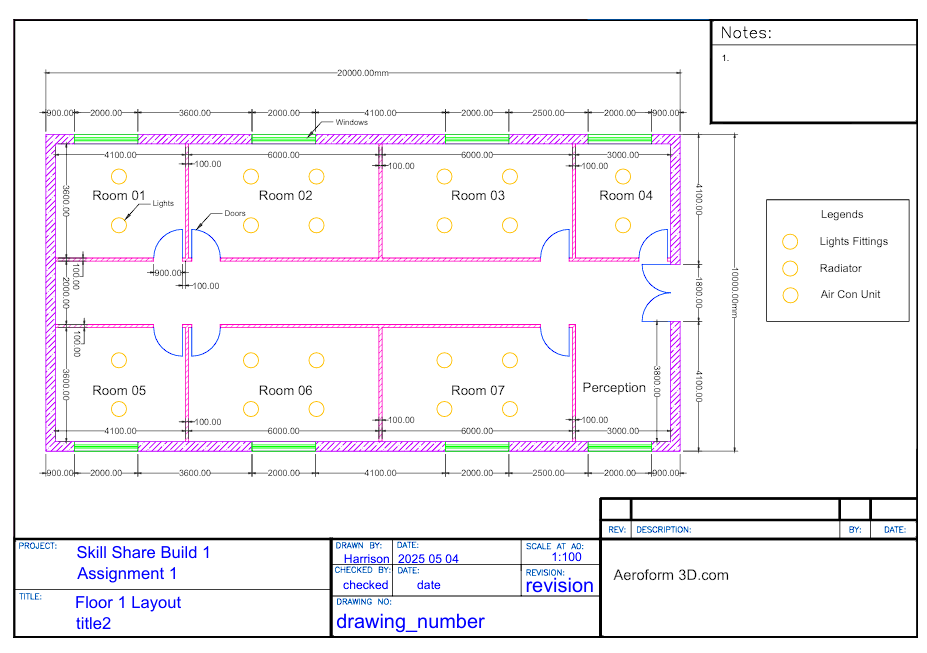Select the 'Room 07' label

point(478,391)
